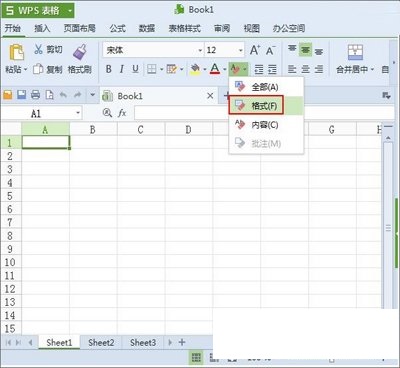400x368 pixels.
Task: Click the save floppy disk icon
Action: pyautogui.click(x=22, y=95)
